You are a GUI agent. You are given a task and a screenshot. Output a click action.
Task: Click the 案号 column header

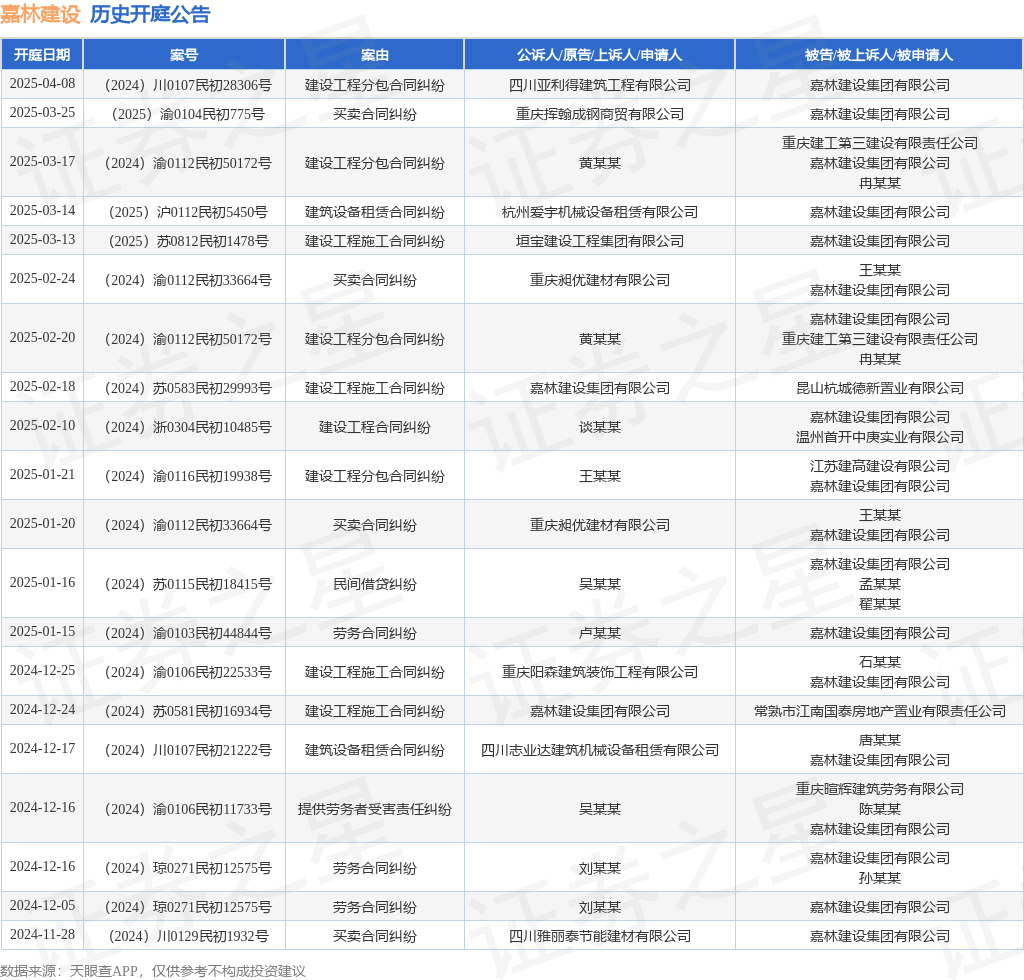point(184,55)
